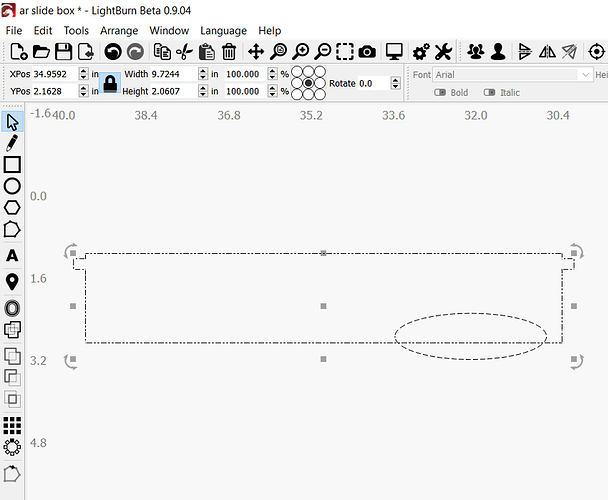Click top-right rotation handle of selection

(577, 251)
